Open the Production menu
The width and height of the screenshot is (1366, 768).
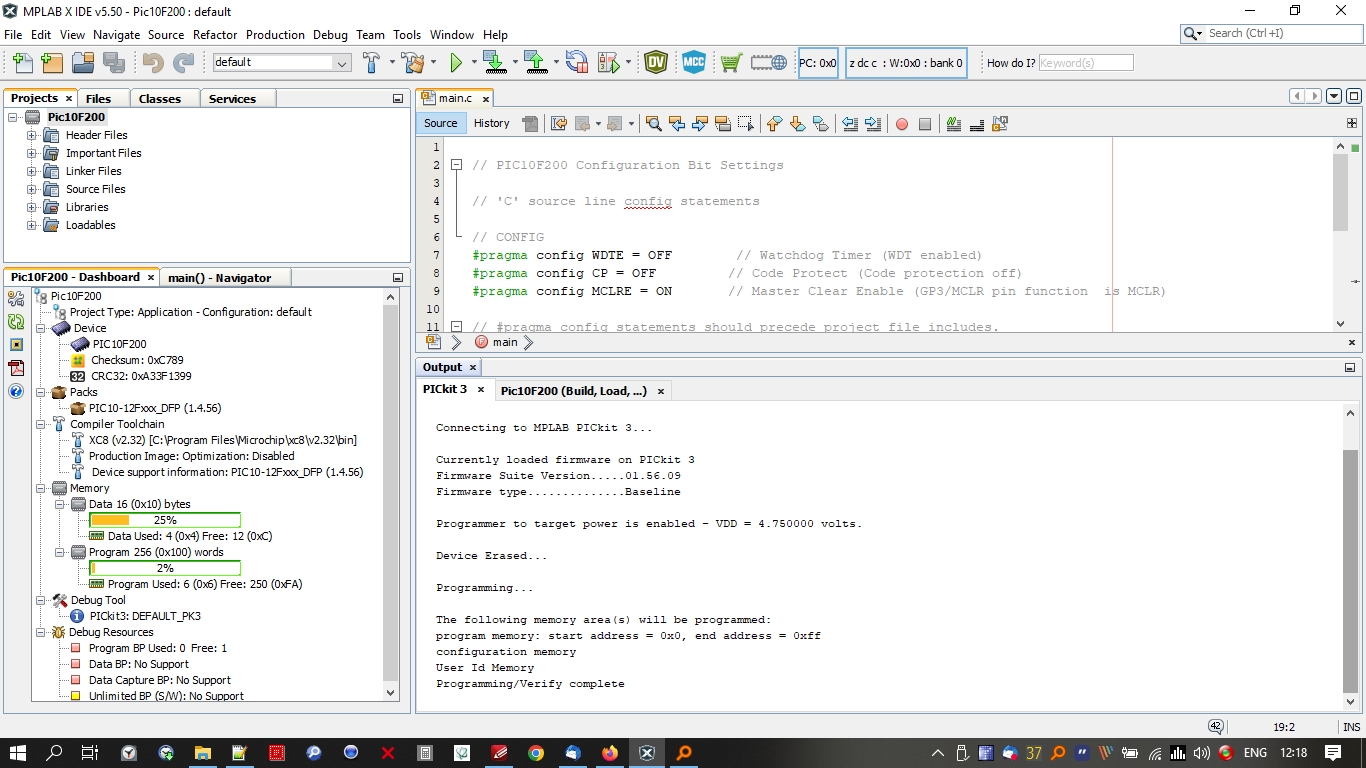click(x=275, y=34)
